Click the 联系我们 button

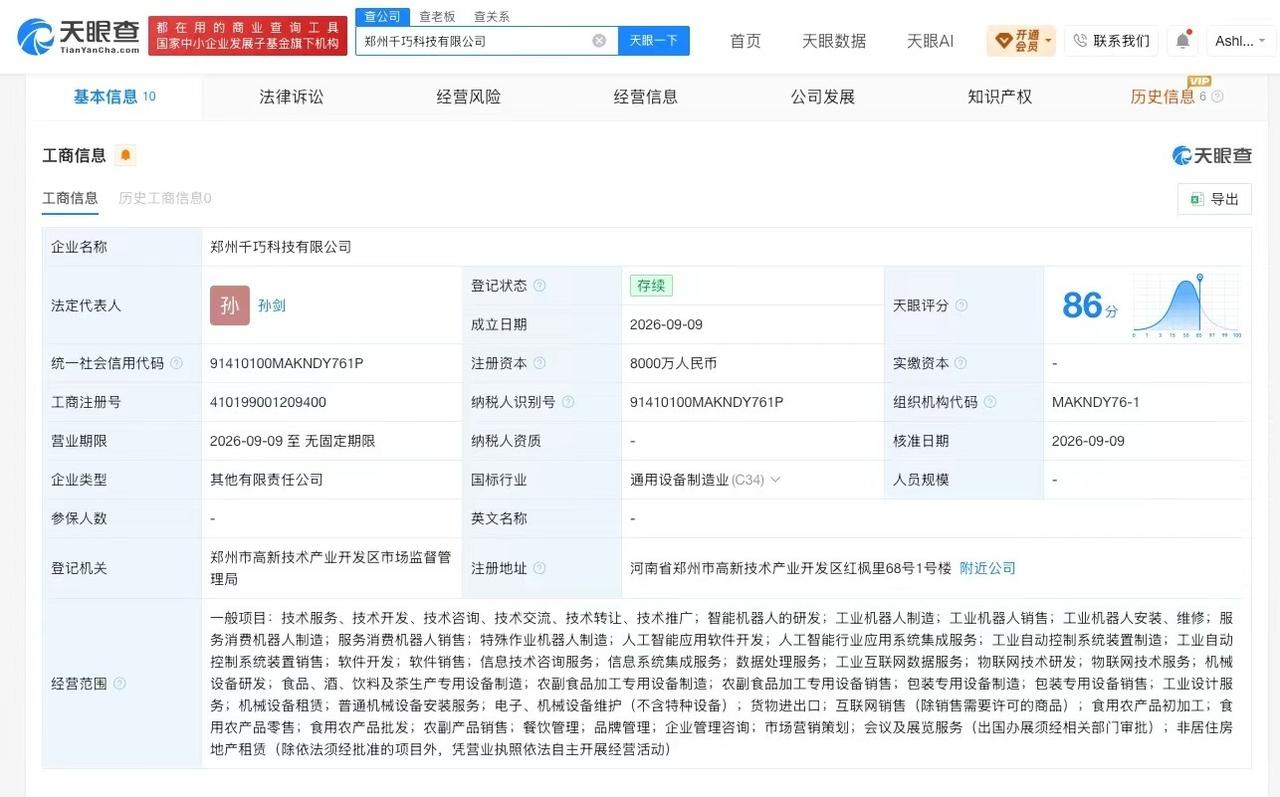coord(1111,41)
